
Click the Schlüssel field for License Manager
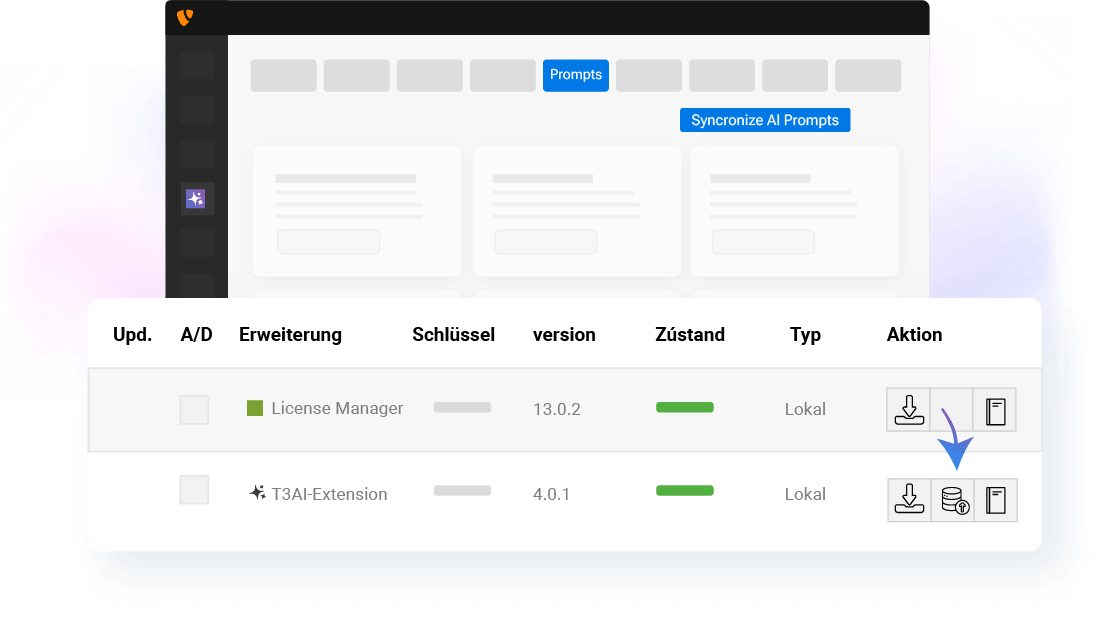[x=461, y=407]
